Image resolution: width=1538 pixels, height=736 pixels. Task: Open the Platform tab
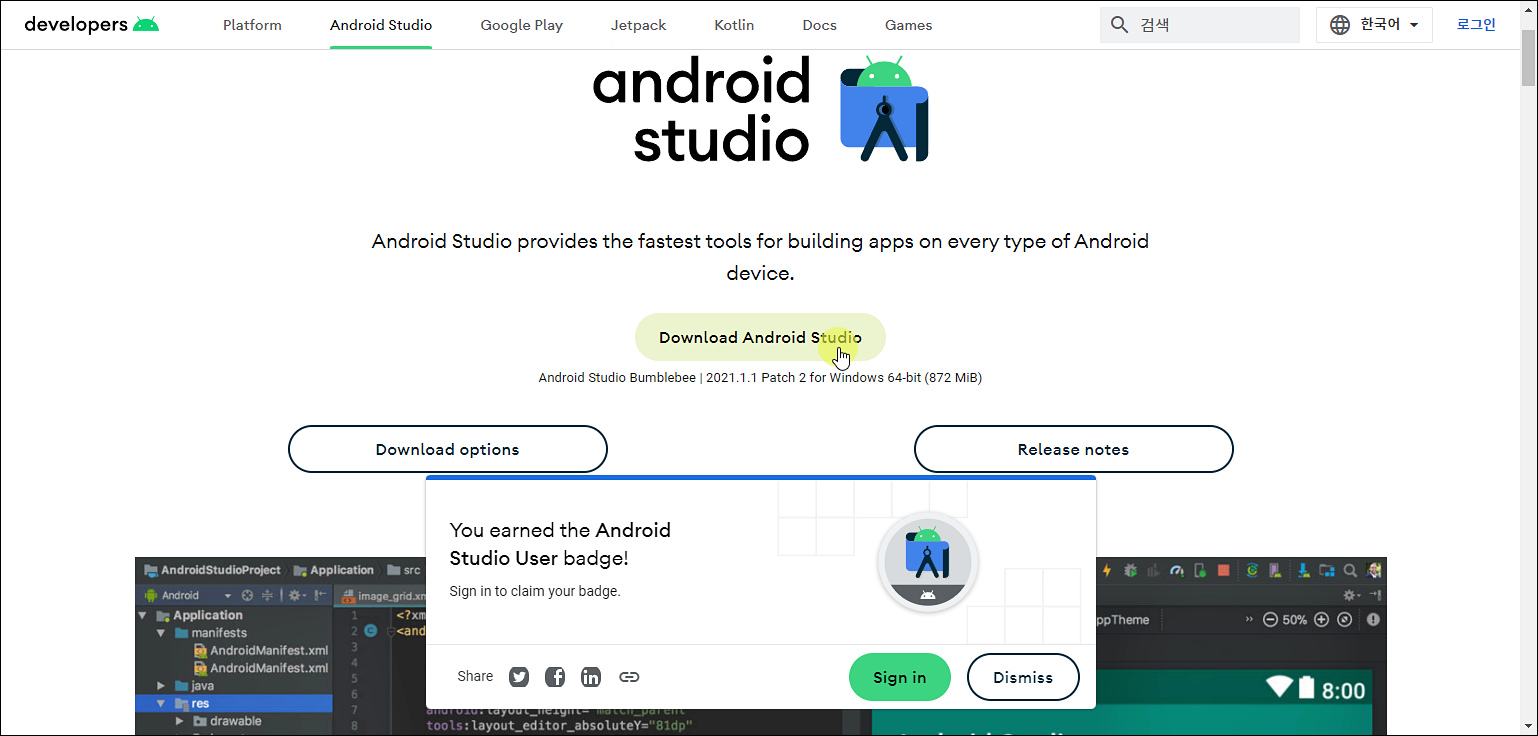pos(252,25)
